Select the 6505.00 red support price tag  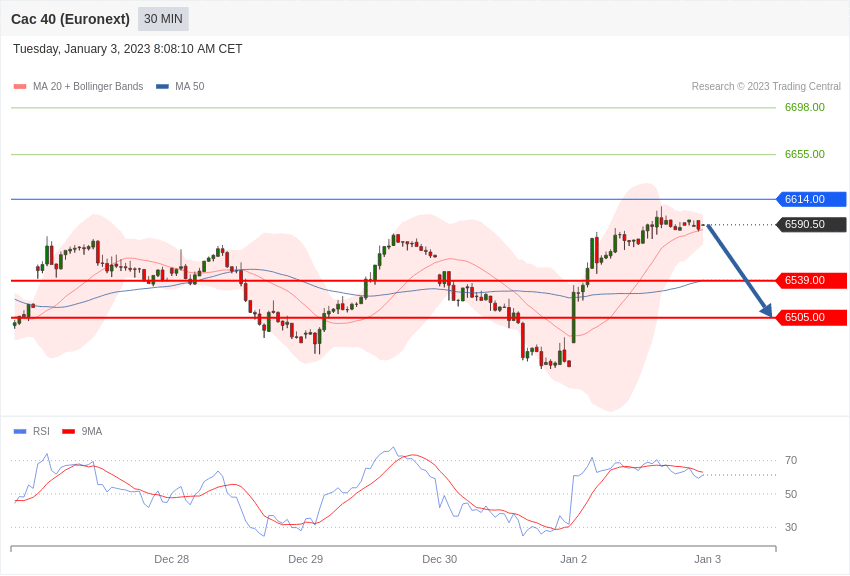pos(812,317)
